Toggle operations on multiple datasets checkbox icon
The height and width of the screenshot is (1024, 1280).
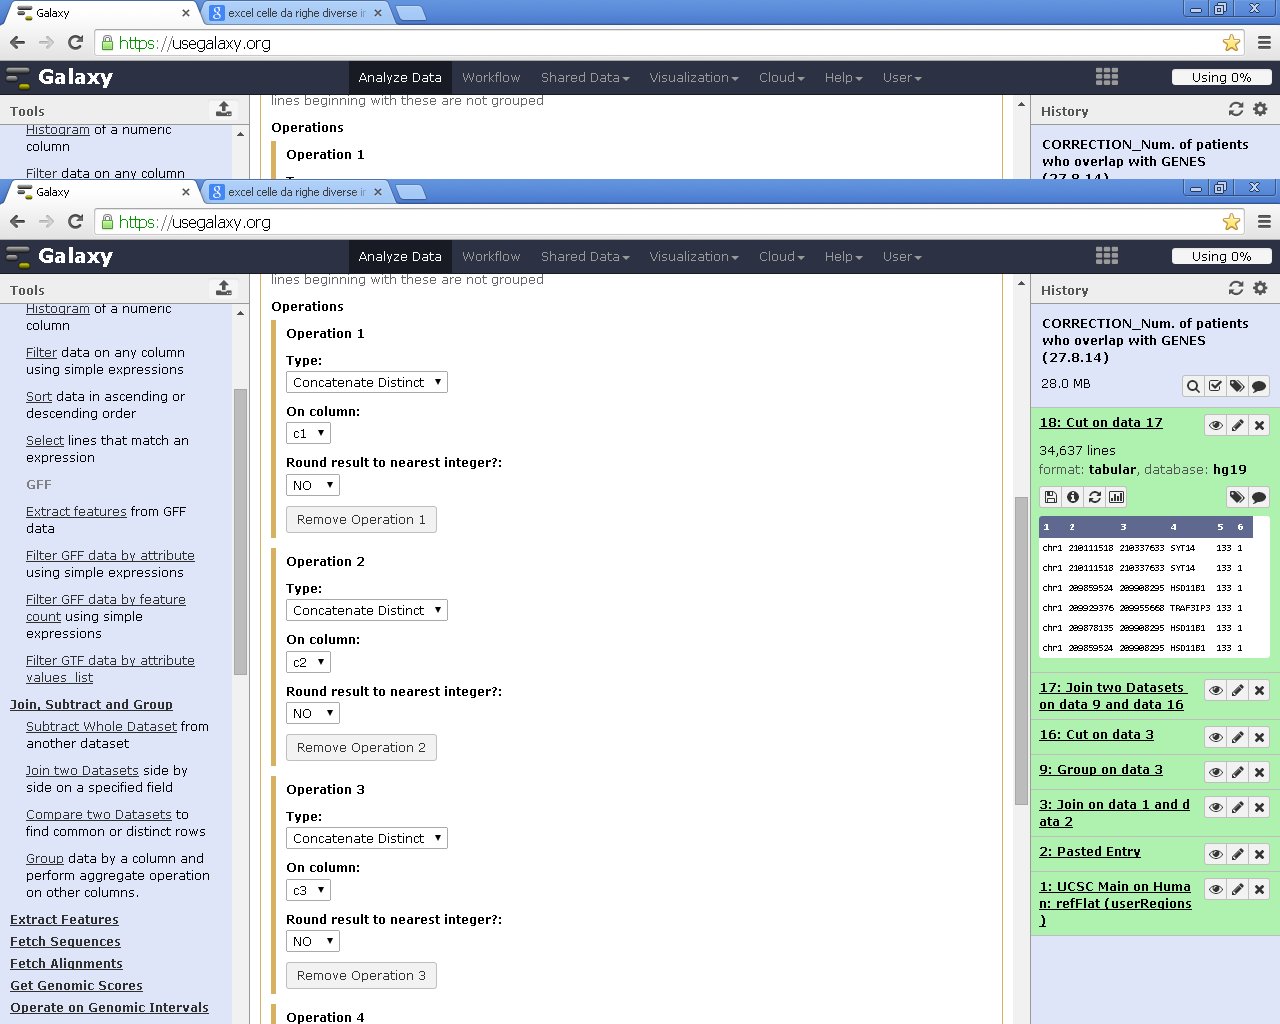pyautogui.click(x=1215, y=386)
